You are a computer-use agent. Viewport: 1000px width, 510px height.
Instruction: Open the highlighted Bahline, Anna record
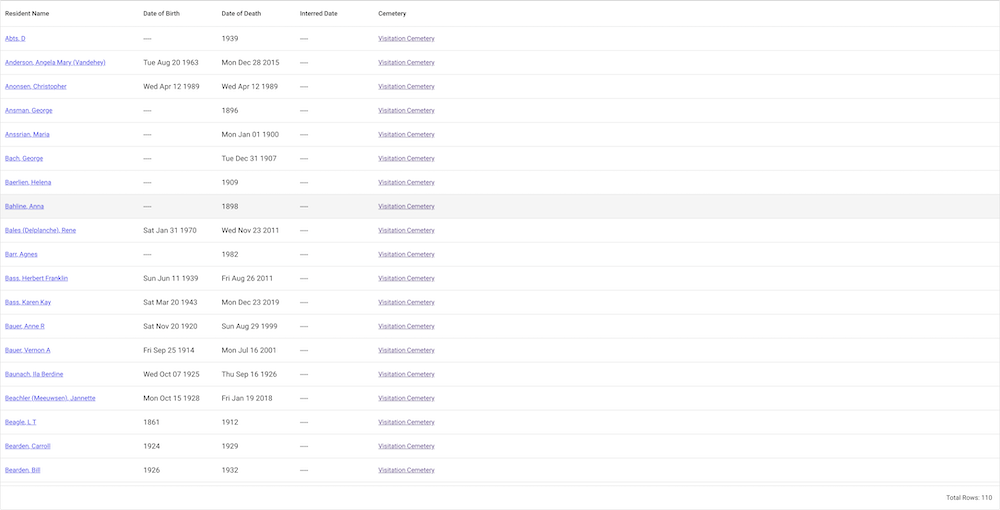tap(24, 206)
